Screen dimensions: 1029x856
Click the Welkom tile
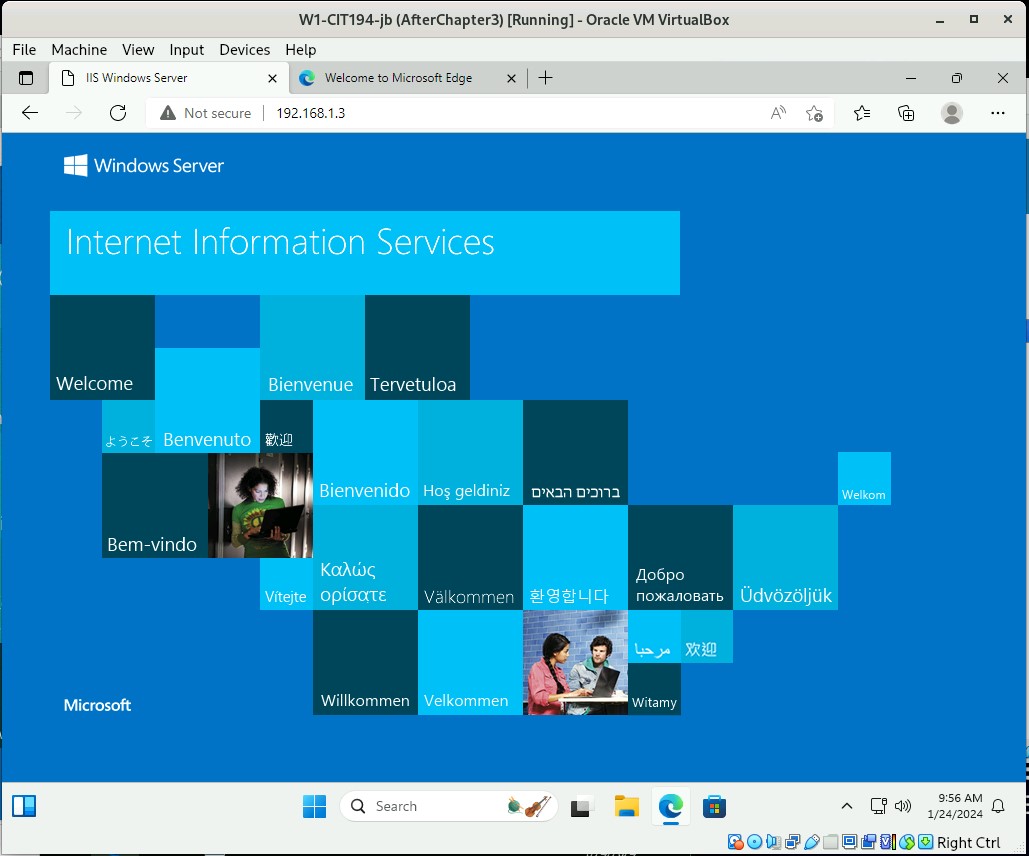point(864,479)
